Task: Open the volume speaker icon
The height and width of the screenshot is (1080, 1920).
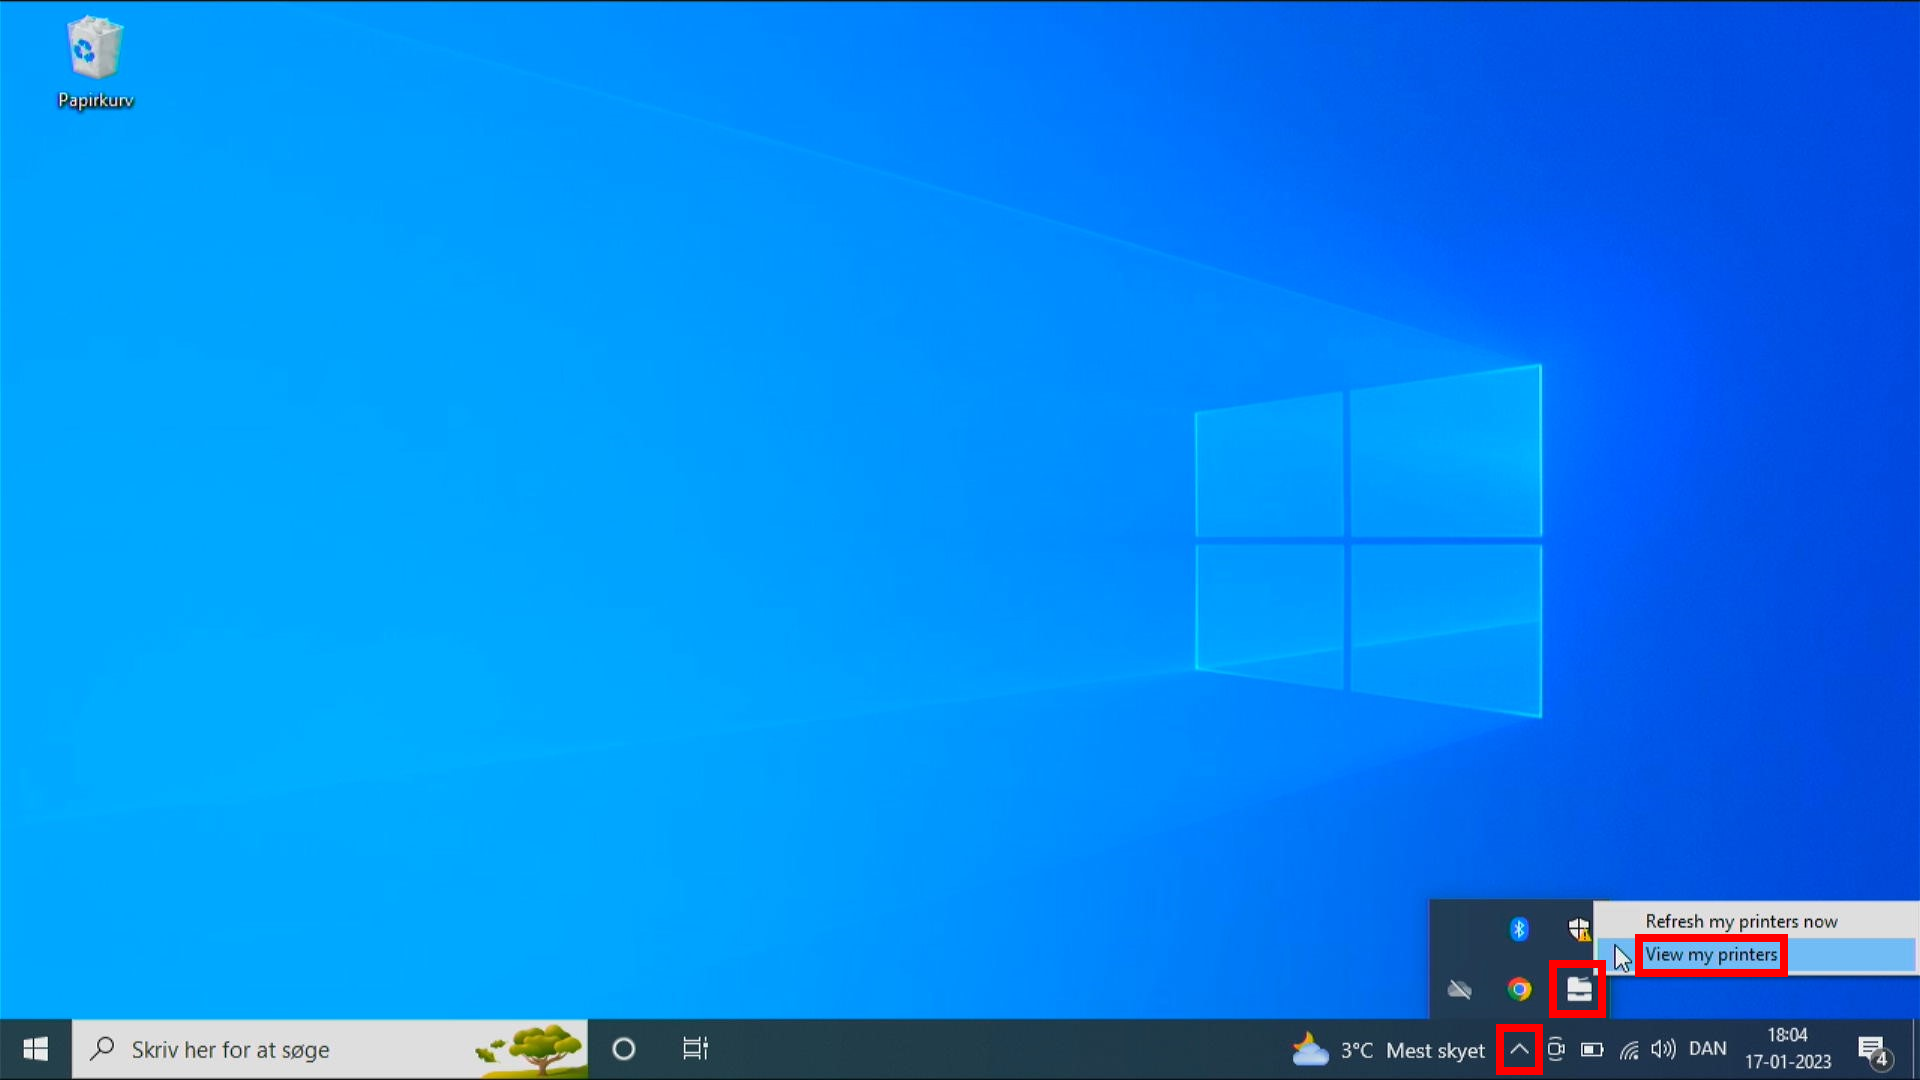Action: 1662,1049
